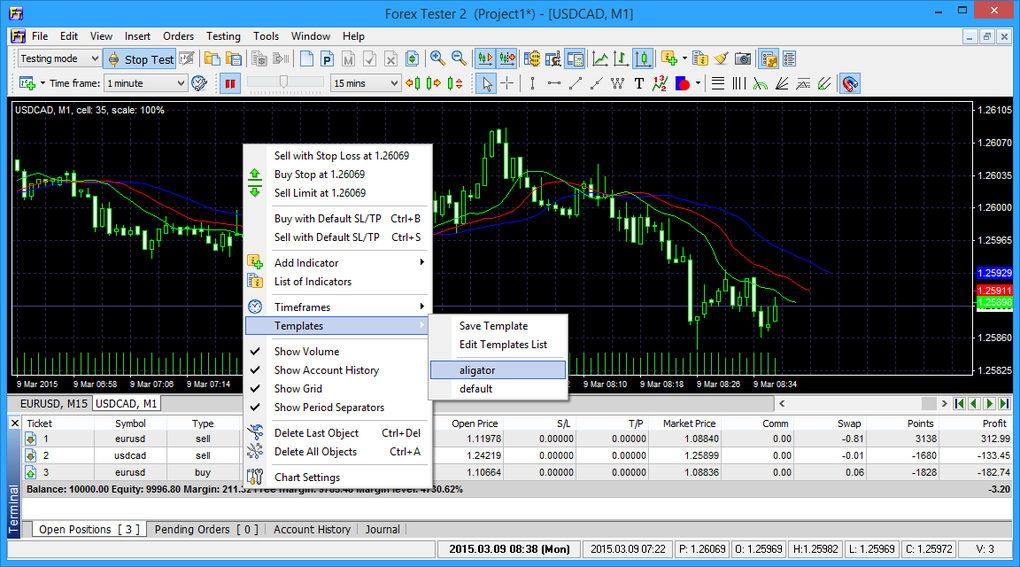Adjust the test speed slider
The width and height of the screenshot is (1020, 567).
point(285,82)
